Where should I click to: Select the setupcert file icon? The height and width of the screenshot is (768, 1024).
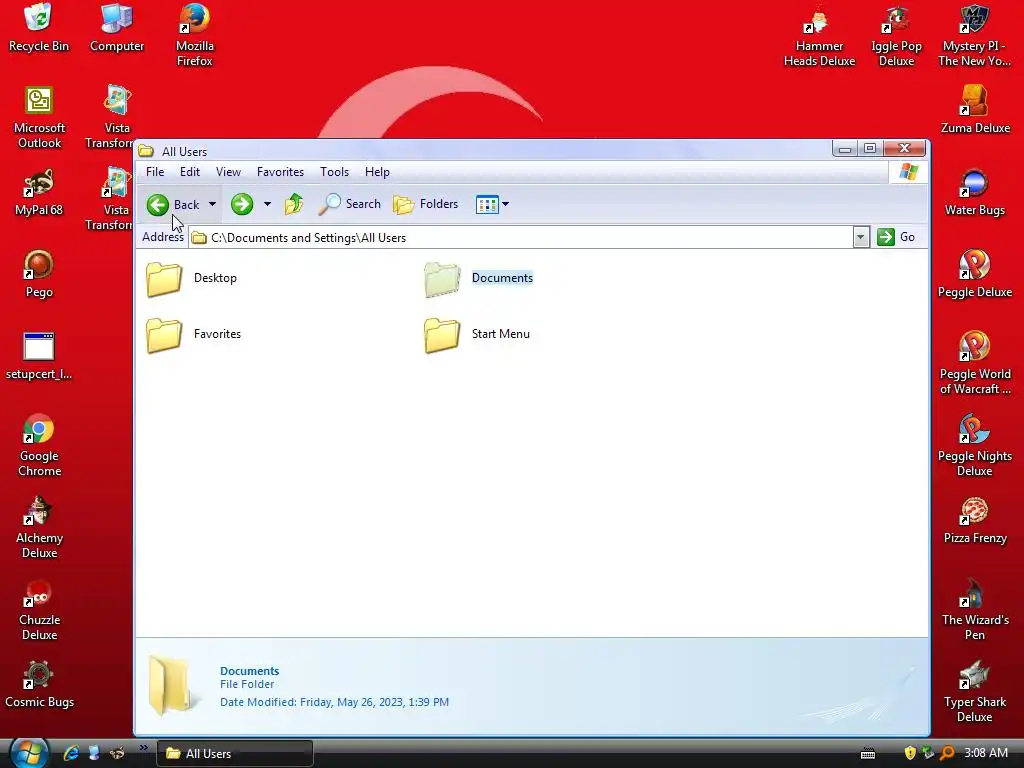(39, 357)
